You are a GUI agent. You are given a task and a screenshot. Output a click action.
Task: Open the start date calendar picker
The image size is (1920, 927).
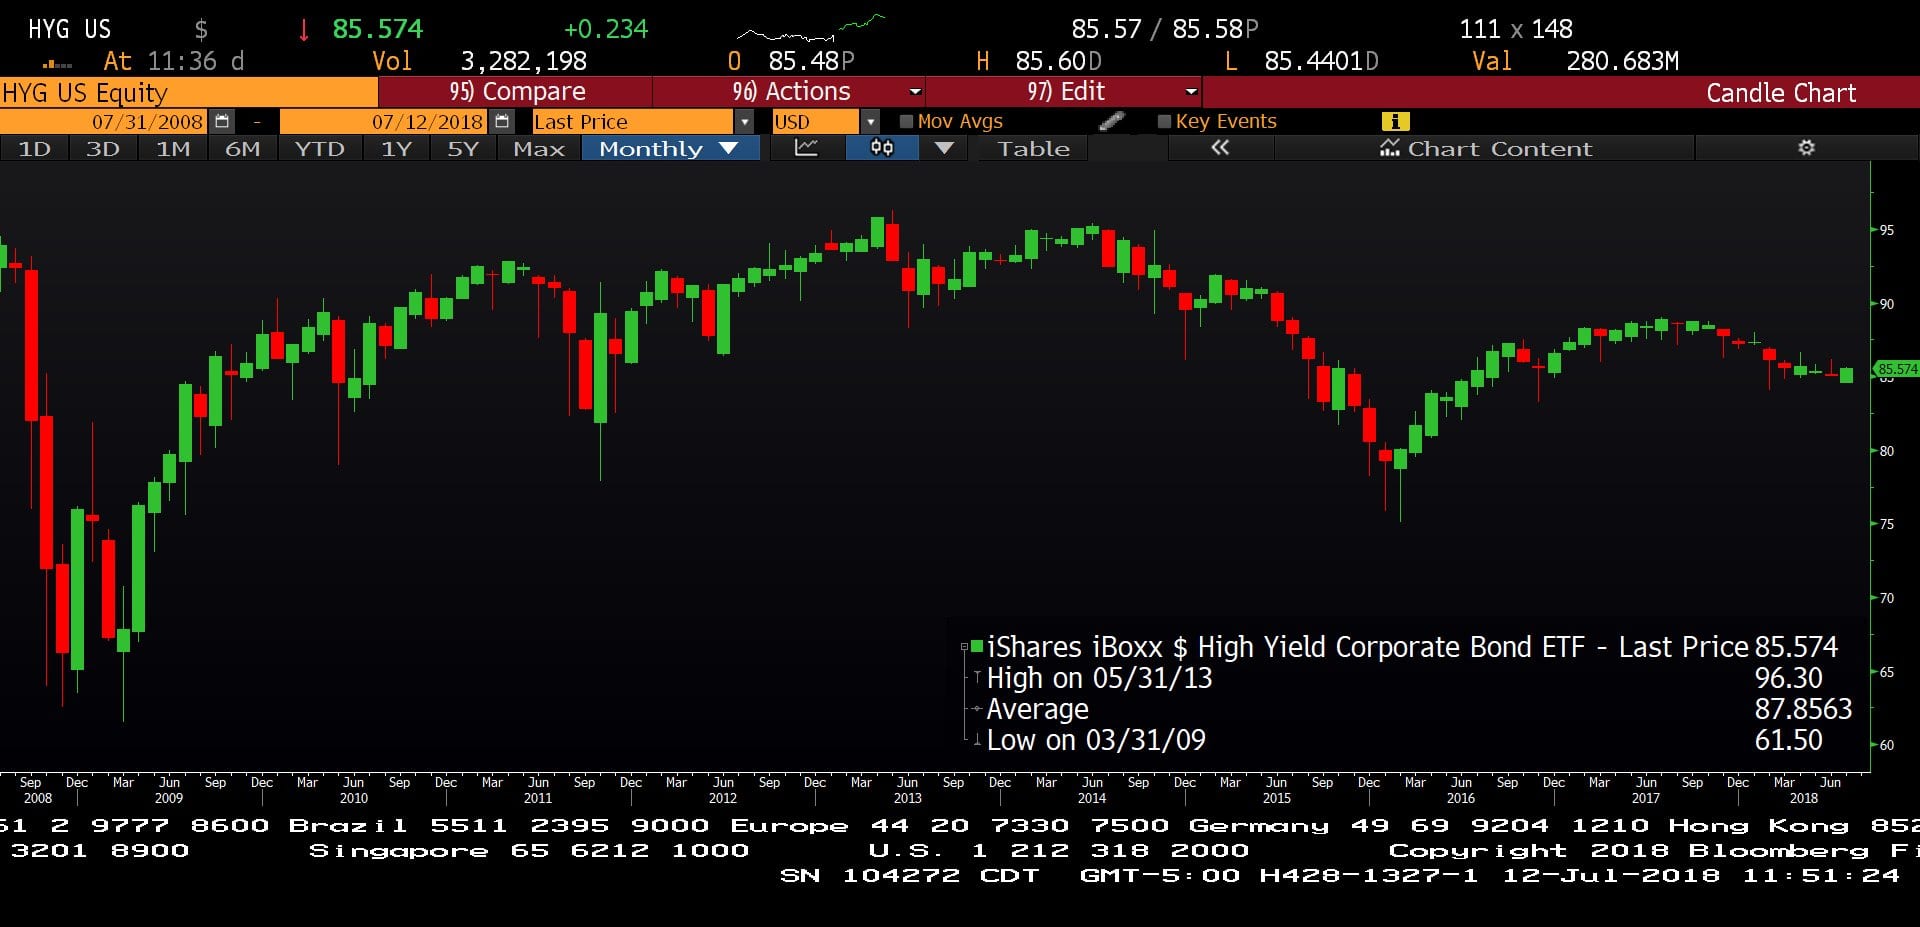click(222, 122)
